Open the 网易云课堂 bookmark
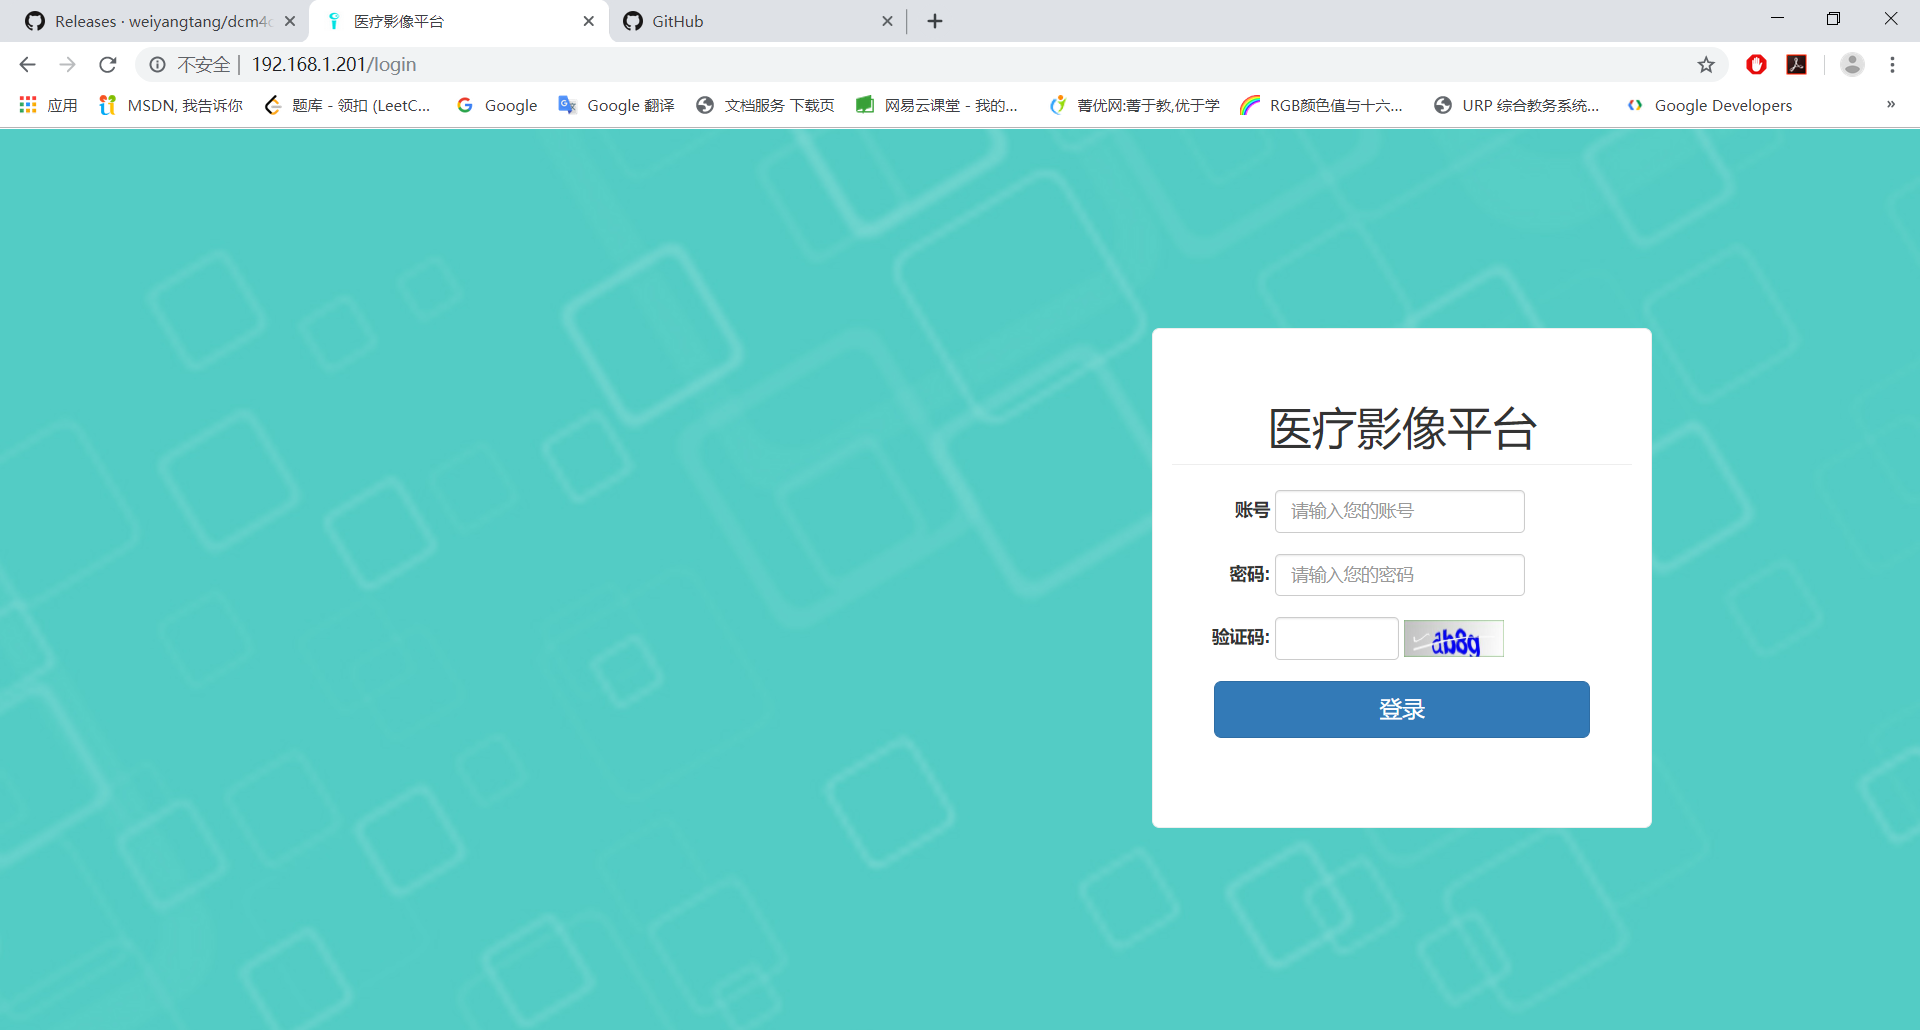This screenshot has height=1030, width=1920. click(x=937, y=105)
